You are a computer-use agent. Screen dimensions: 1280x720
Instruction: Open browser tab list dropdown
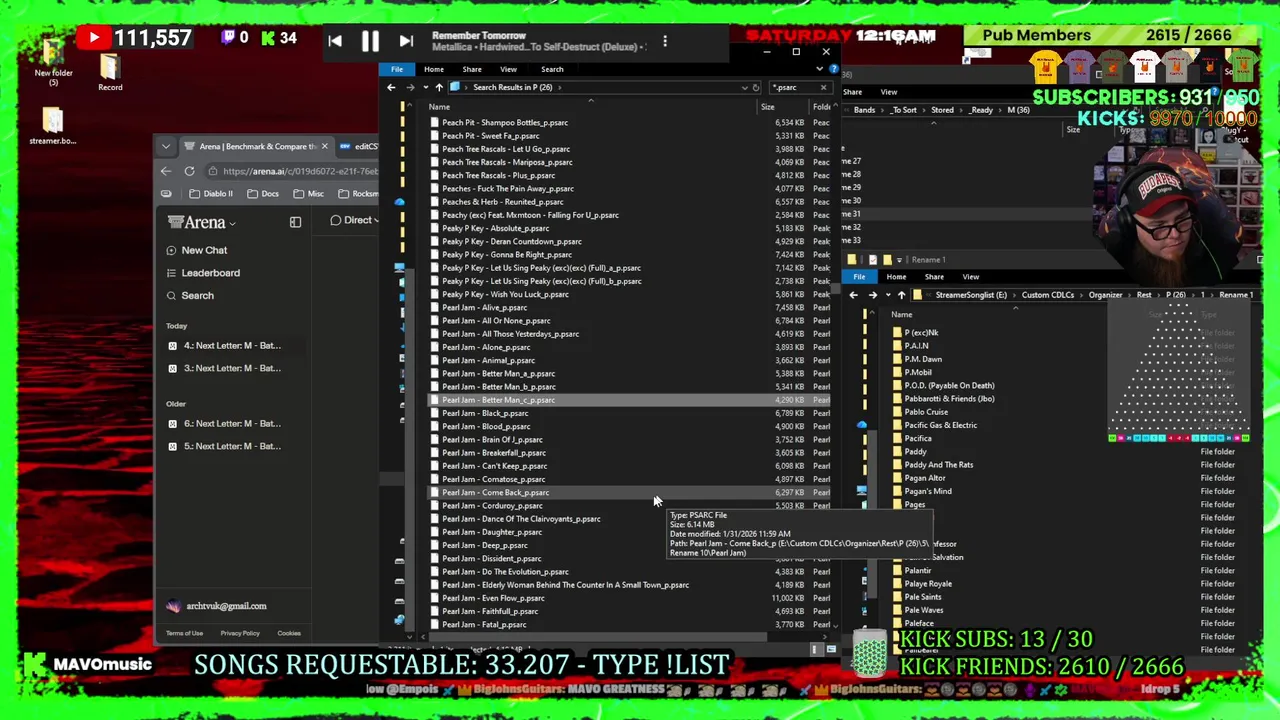point(166,146)
